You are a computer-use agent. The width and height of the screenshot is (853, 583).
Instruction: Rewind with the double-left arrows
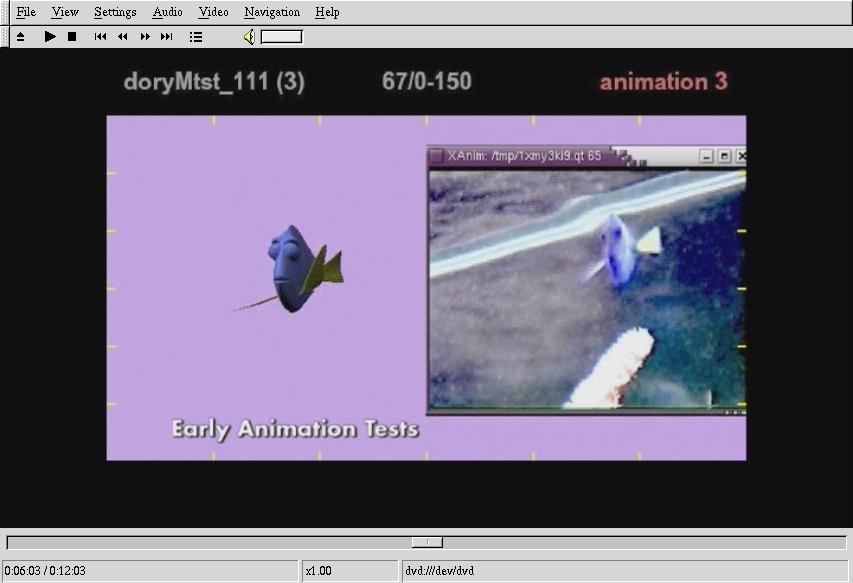point(123,36)
